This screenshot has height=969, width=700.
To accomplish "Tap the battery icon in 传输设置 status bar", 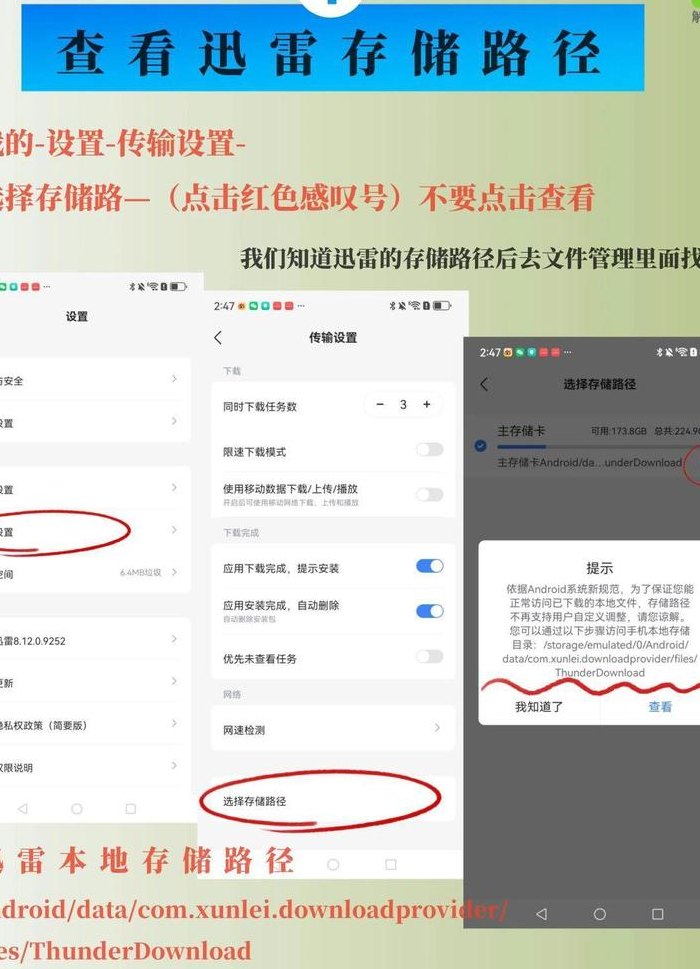I will pyautogui.click(x=442, y=305).
